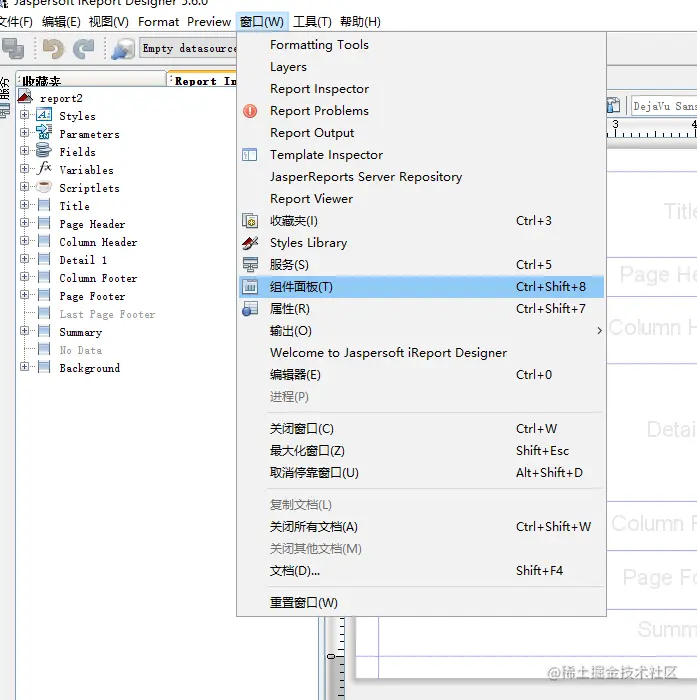
Task: Click the icon left of the DejaVu Sans font box
Action: (614, 105)
